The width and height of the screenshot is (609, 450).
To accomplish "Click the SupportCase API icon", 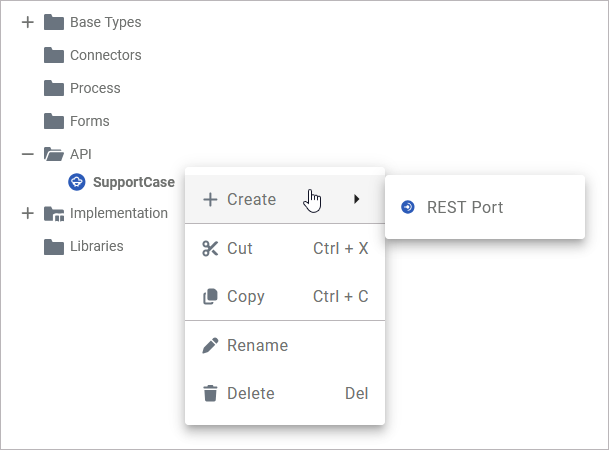I will tap(77, 182).
